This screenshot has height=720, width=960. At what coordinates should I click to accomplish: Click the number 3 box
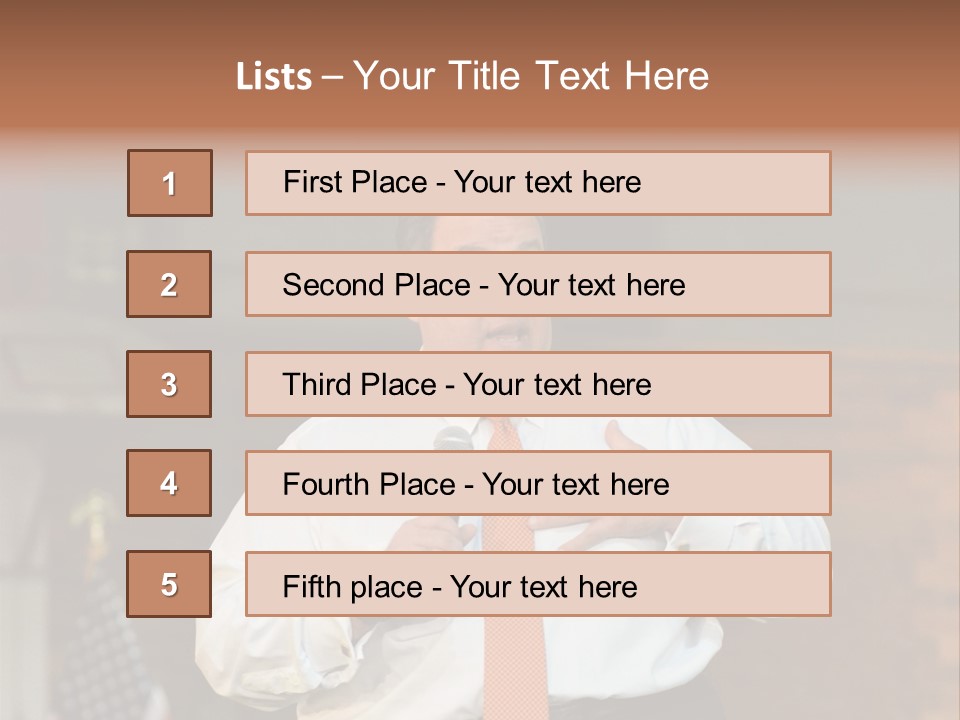pyautogui.click(x=169, y=384)
